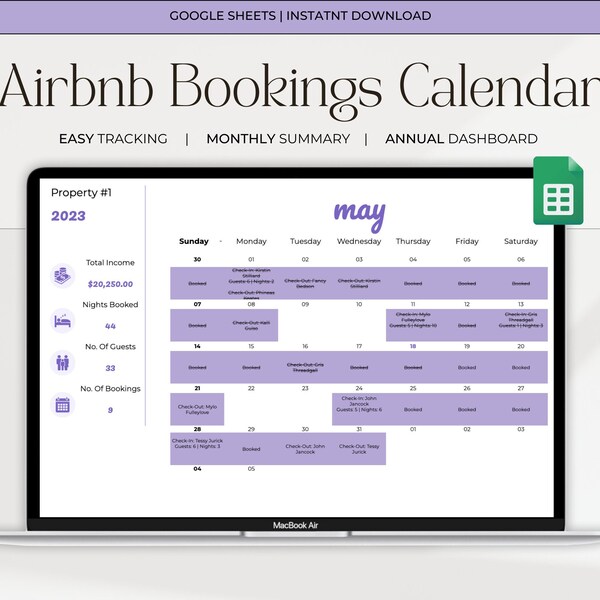Select the date number "10"
The width and height of the screenshot is (600, 600).
pyautogui.click(x=359, y=304)
